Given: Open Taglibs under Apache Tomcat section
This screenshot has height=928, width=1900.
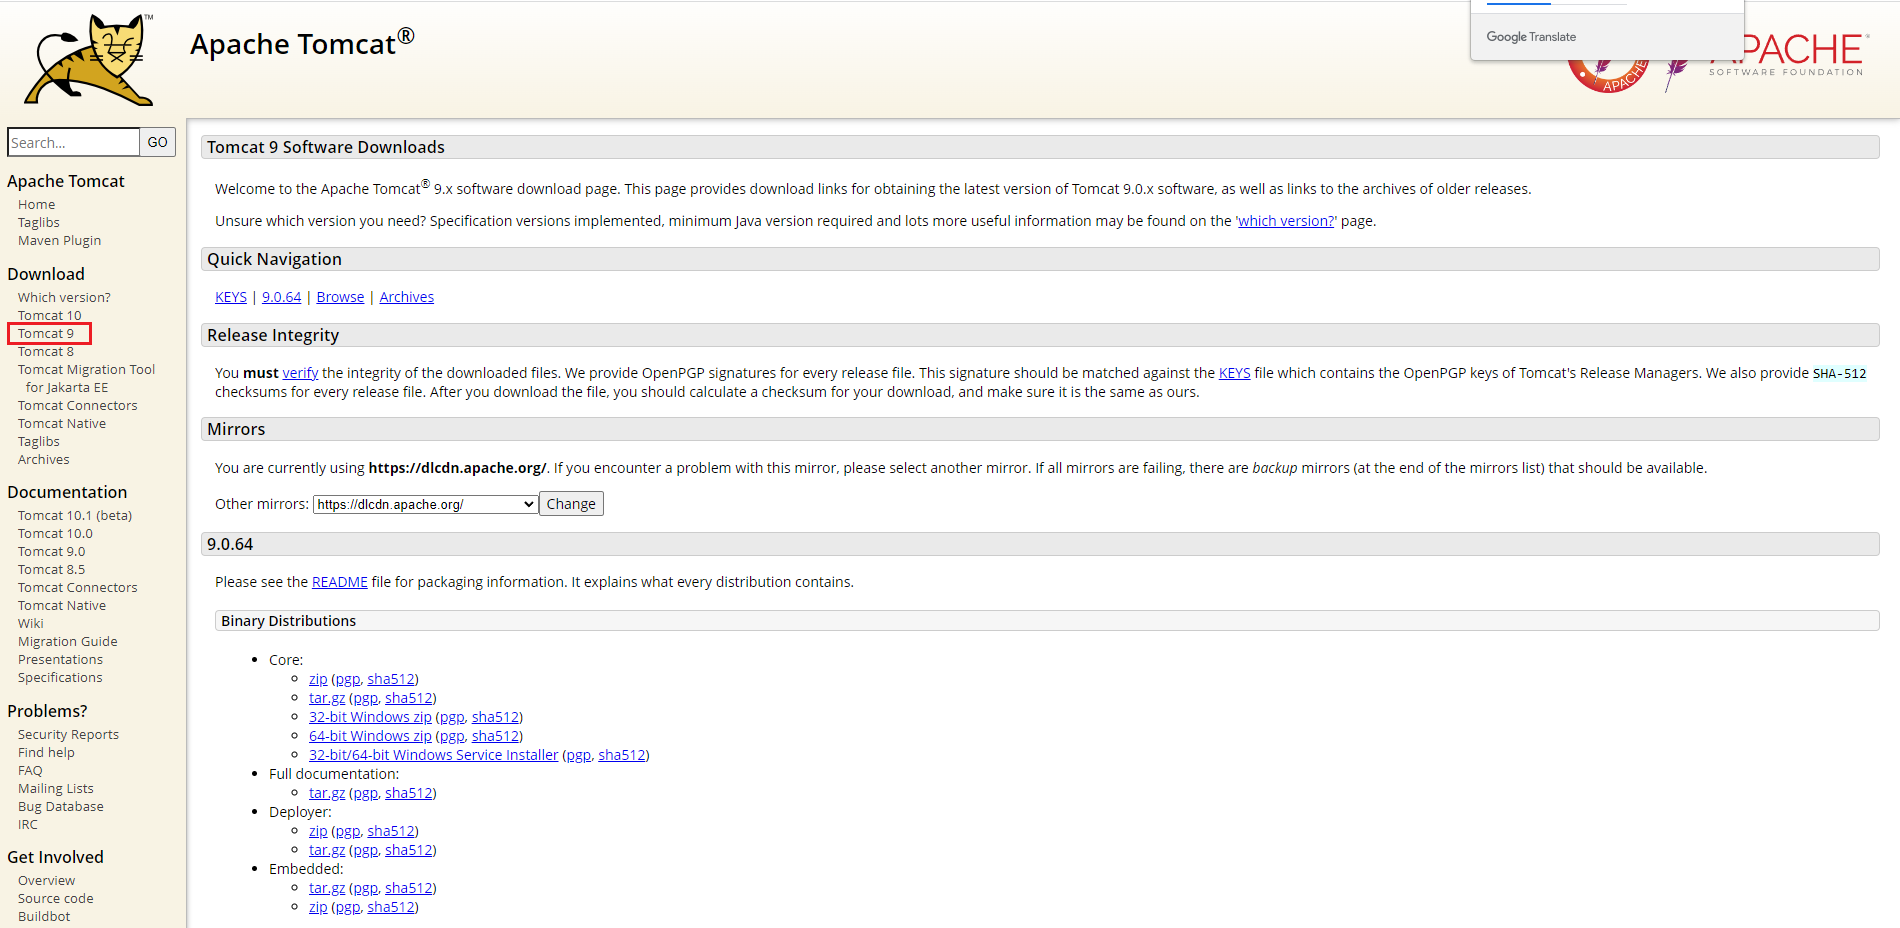Looking at the screenshot, I should coord(39,222).
